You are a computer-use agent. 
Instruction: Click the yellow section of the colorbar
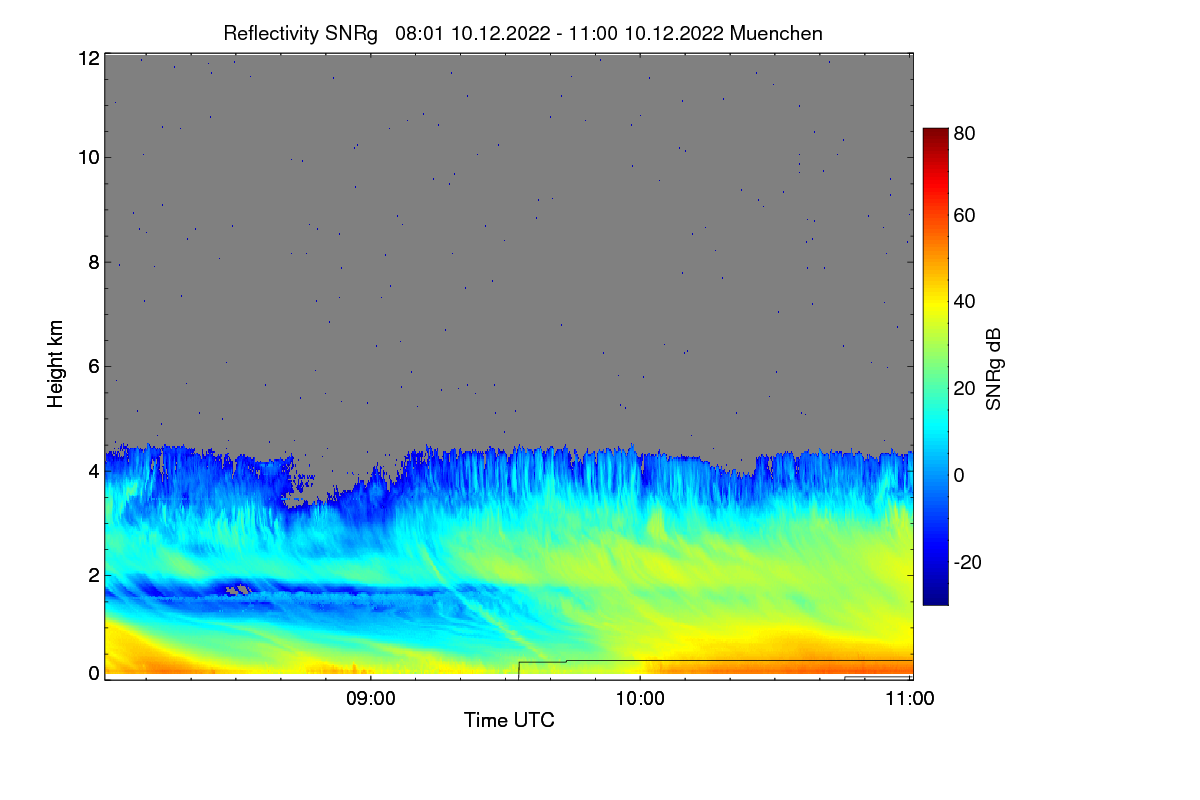[x=935, y=302]
